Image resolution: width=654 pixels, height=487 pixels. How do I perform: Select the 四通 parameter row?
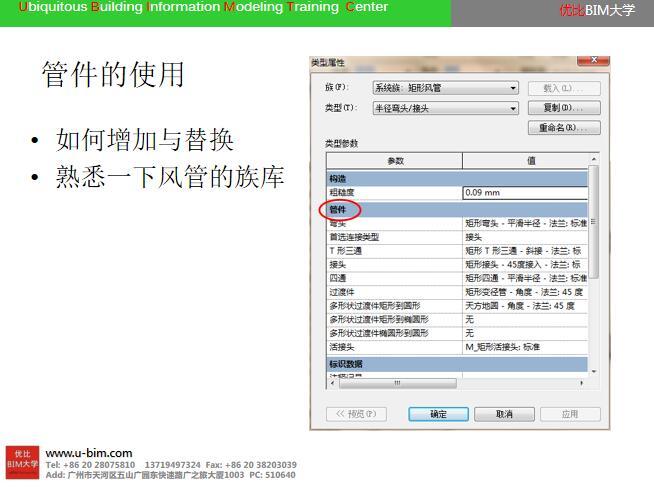tap(394, 278)
